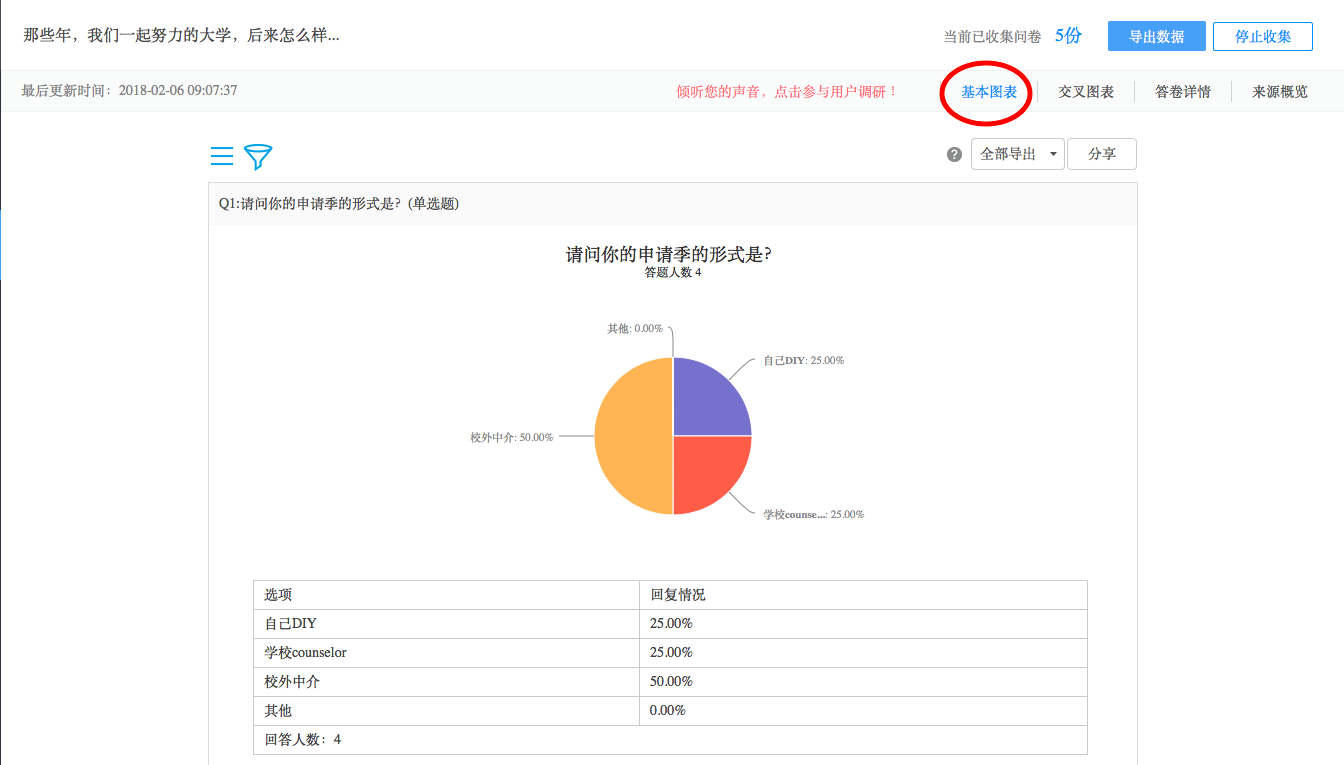Click the 最后更新时间 timestamp
This screenshot has width=1344, height=765.
click(130, 91)
